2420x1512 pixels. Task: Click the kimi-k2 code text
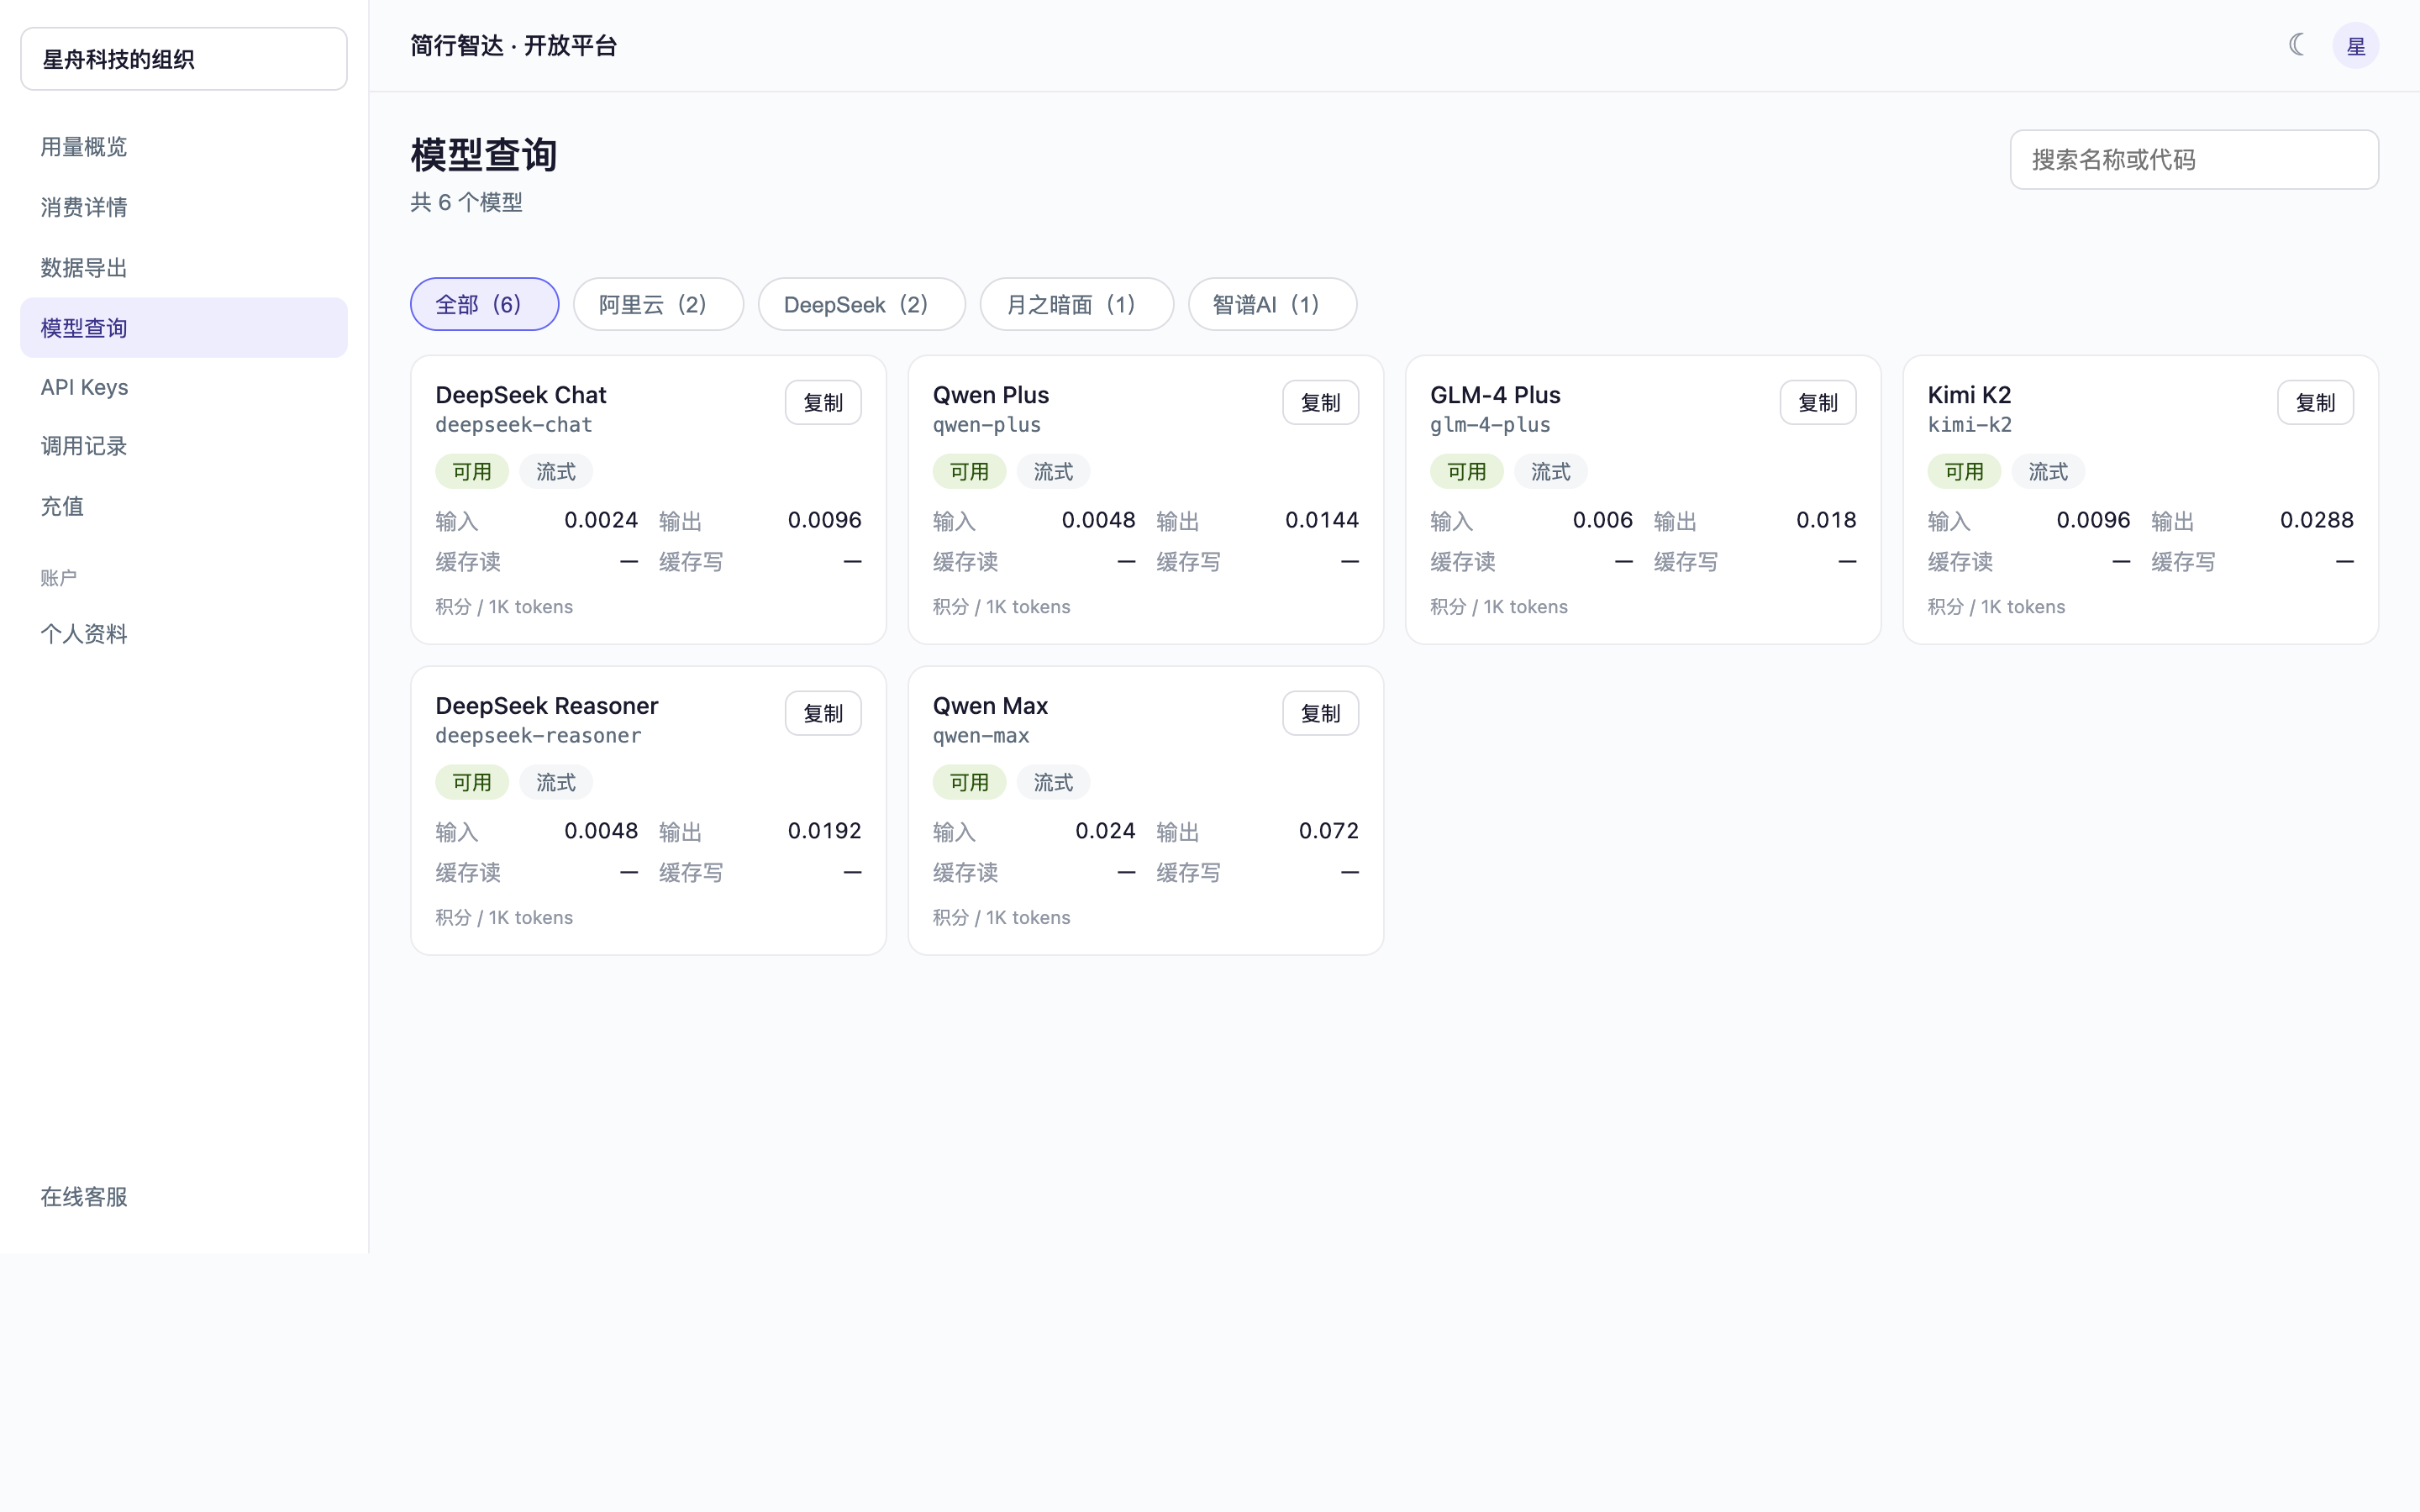click(x=1970, y=425)
